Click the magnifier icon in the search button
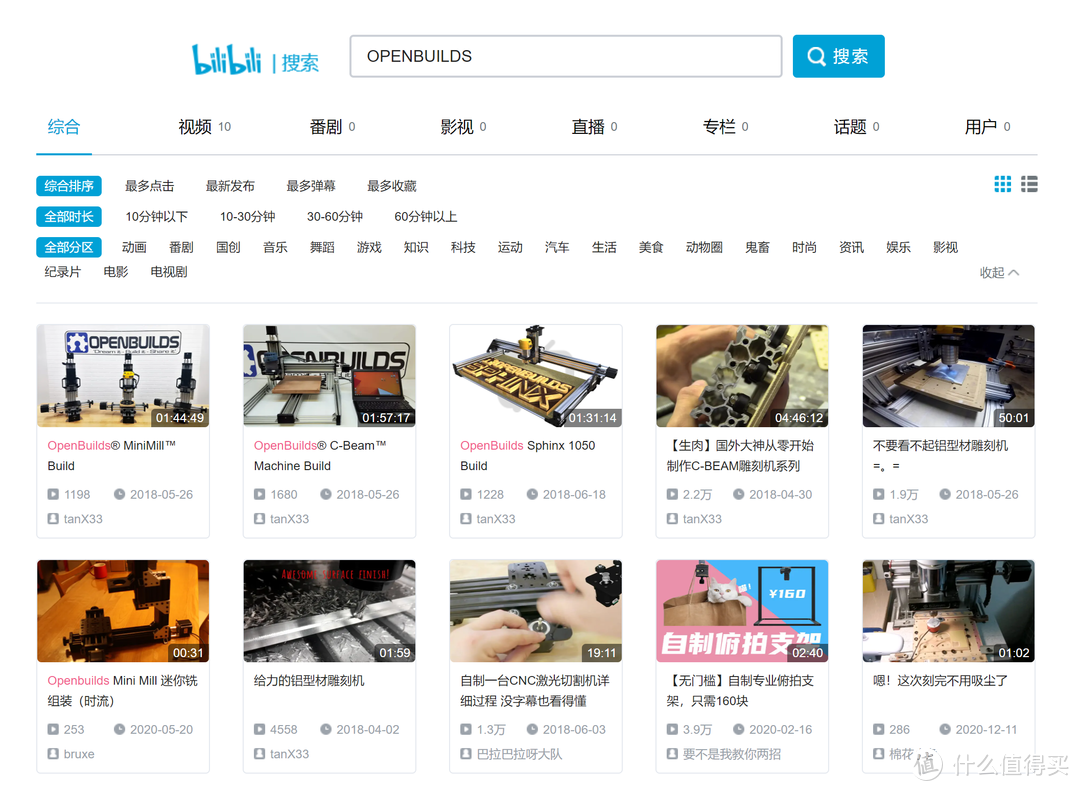The height and width of the screenshot is (791, 1080). tap(815, 56)
